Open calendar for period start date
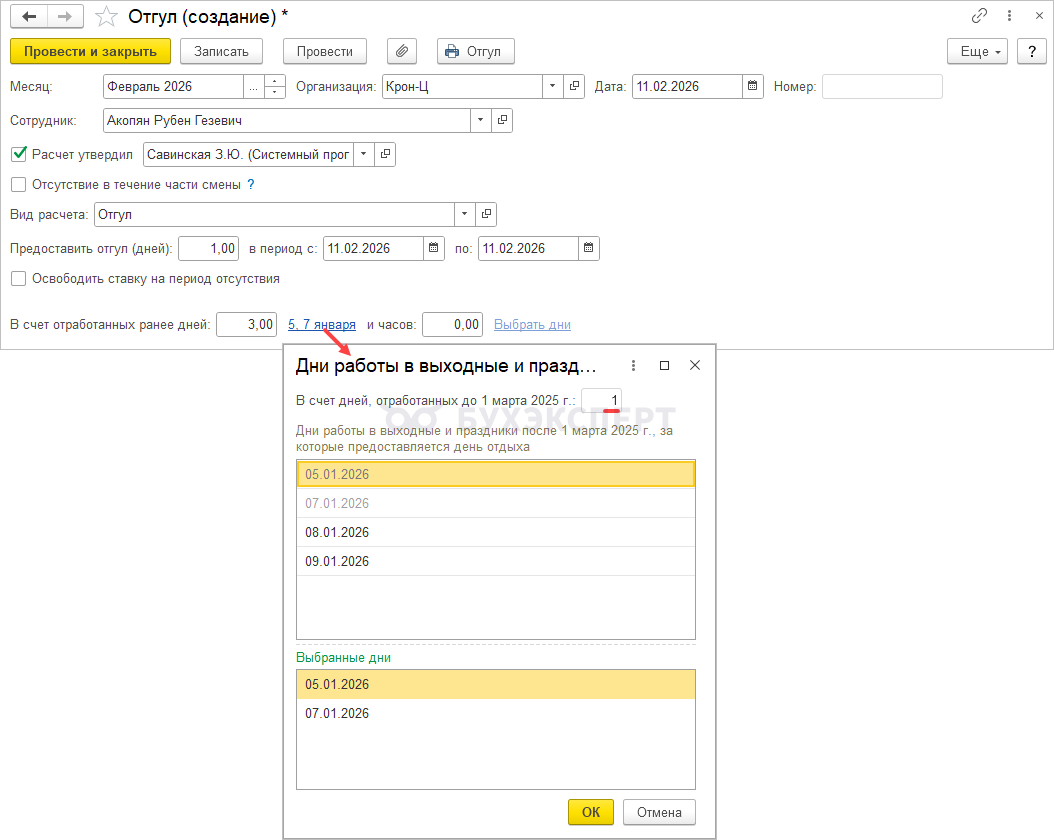The width and height of the screenshot is (1054, 840). (434, 248)
